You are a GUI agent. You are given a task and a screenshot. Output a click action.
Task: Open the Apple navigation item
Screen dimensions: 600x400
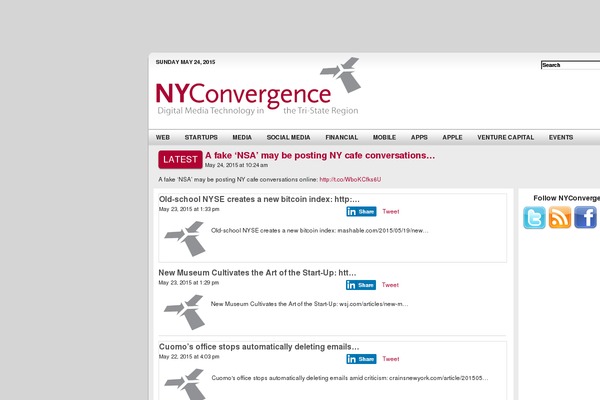[x=452, y=137]
